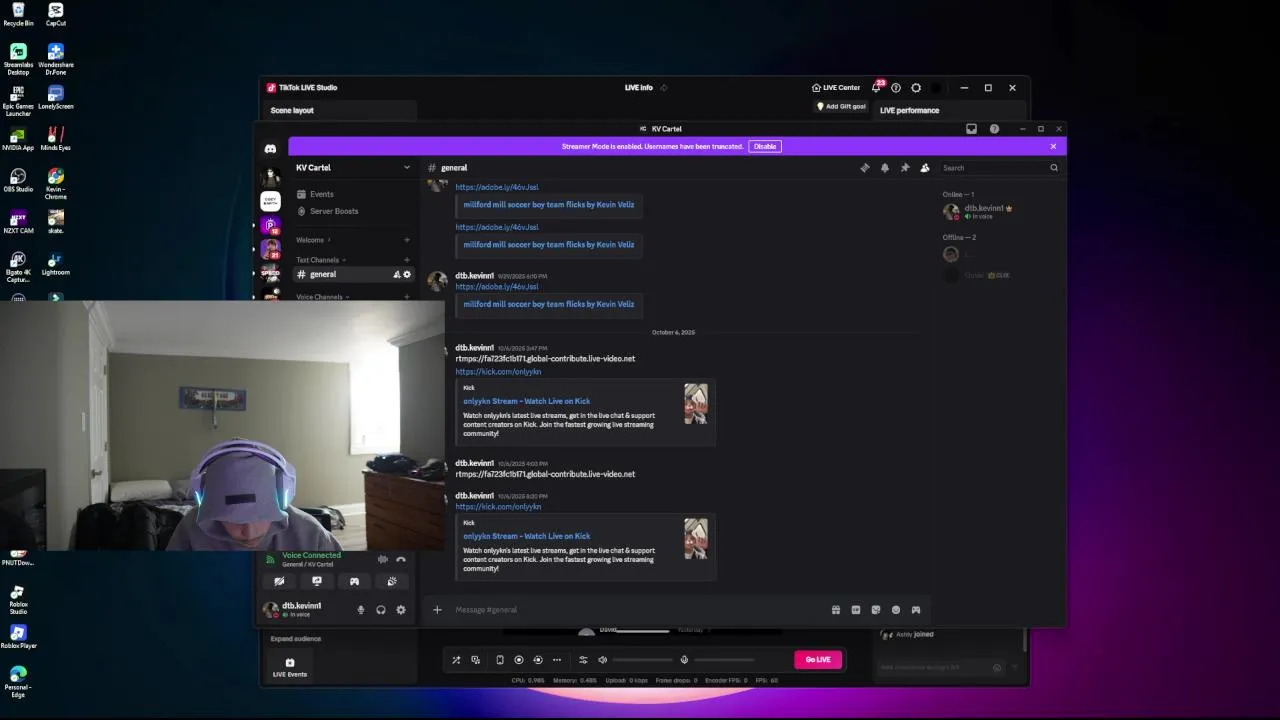Click the record button in TikTok toolbar
The height and width of the screenshot is (720, 1280).
[519, 660]
